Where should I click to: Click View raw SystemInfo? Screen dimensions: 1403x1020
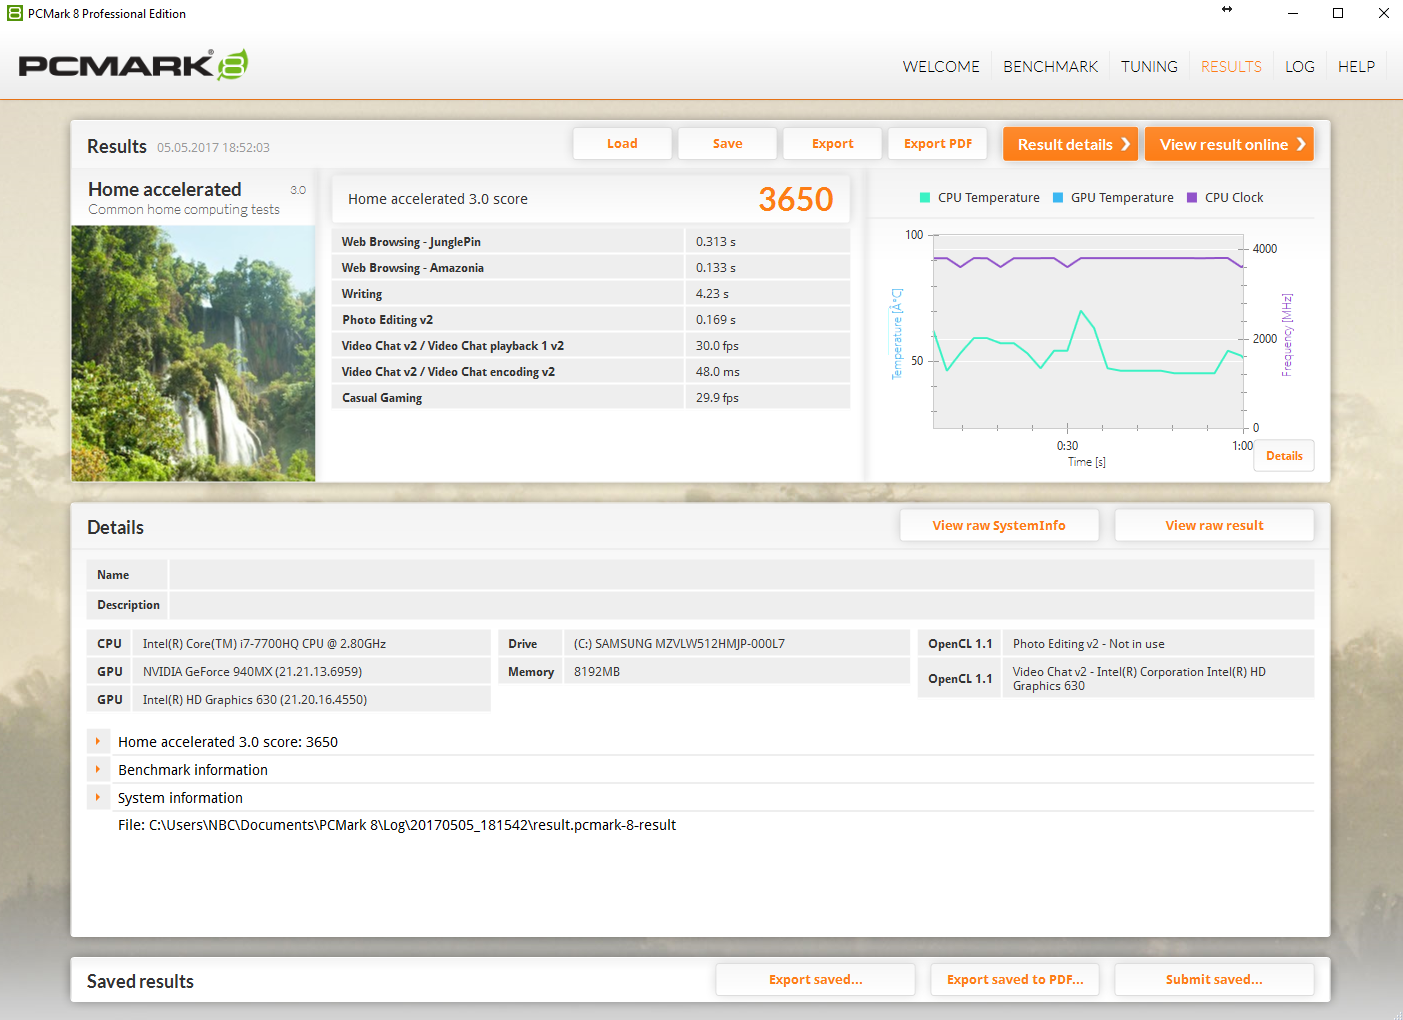999,526
